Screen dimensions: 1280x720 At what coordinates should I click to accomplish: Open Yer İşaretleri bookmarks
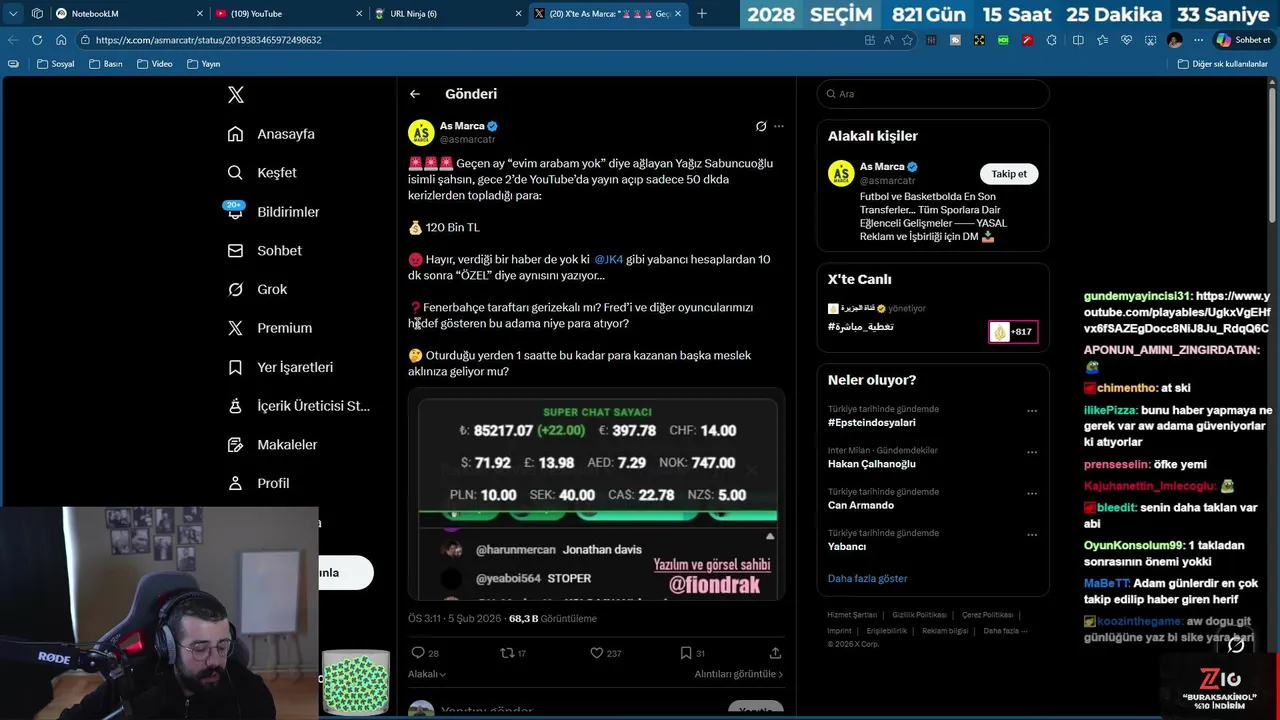[280, 367]
